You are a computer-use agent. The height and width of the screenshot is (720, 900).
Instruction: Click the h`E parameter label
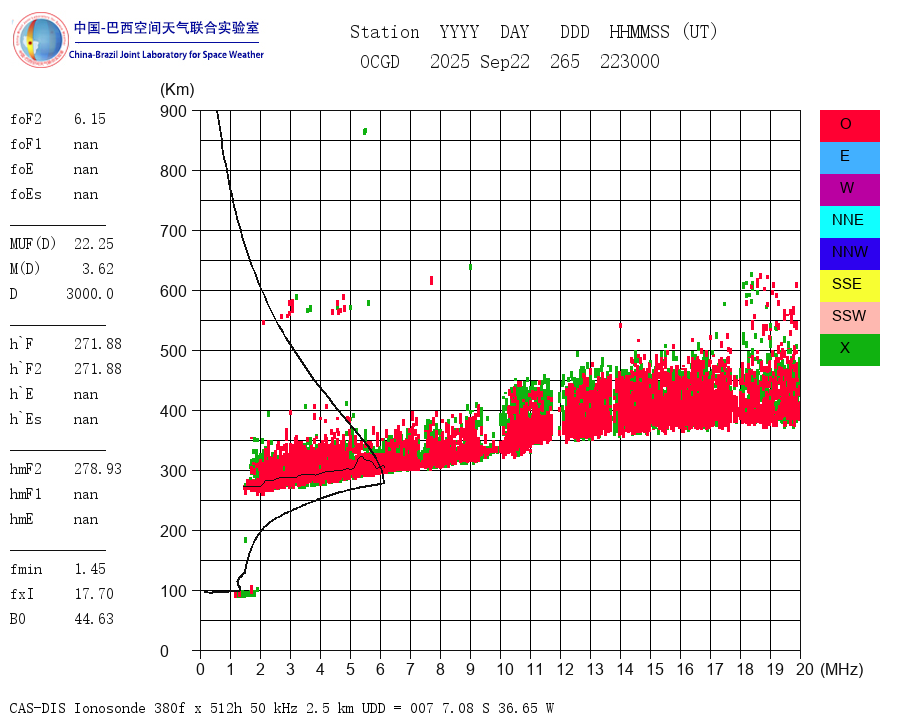(22, 394)
